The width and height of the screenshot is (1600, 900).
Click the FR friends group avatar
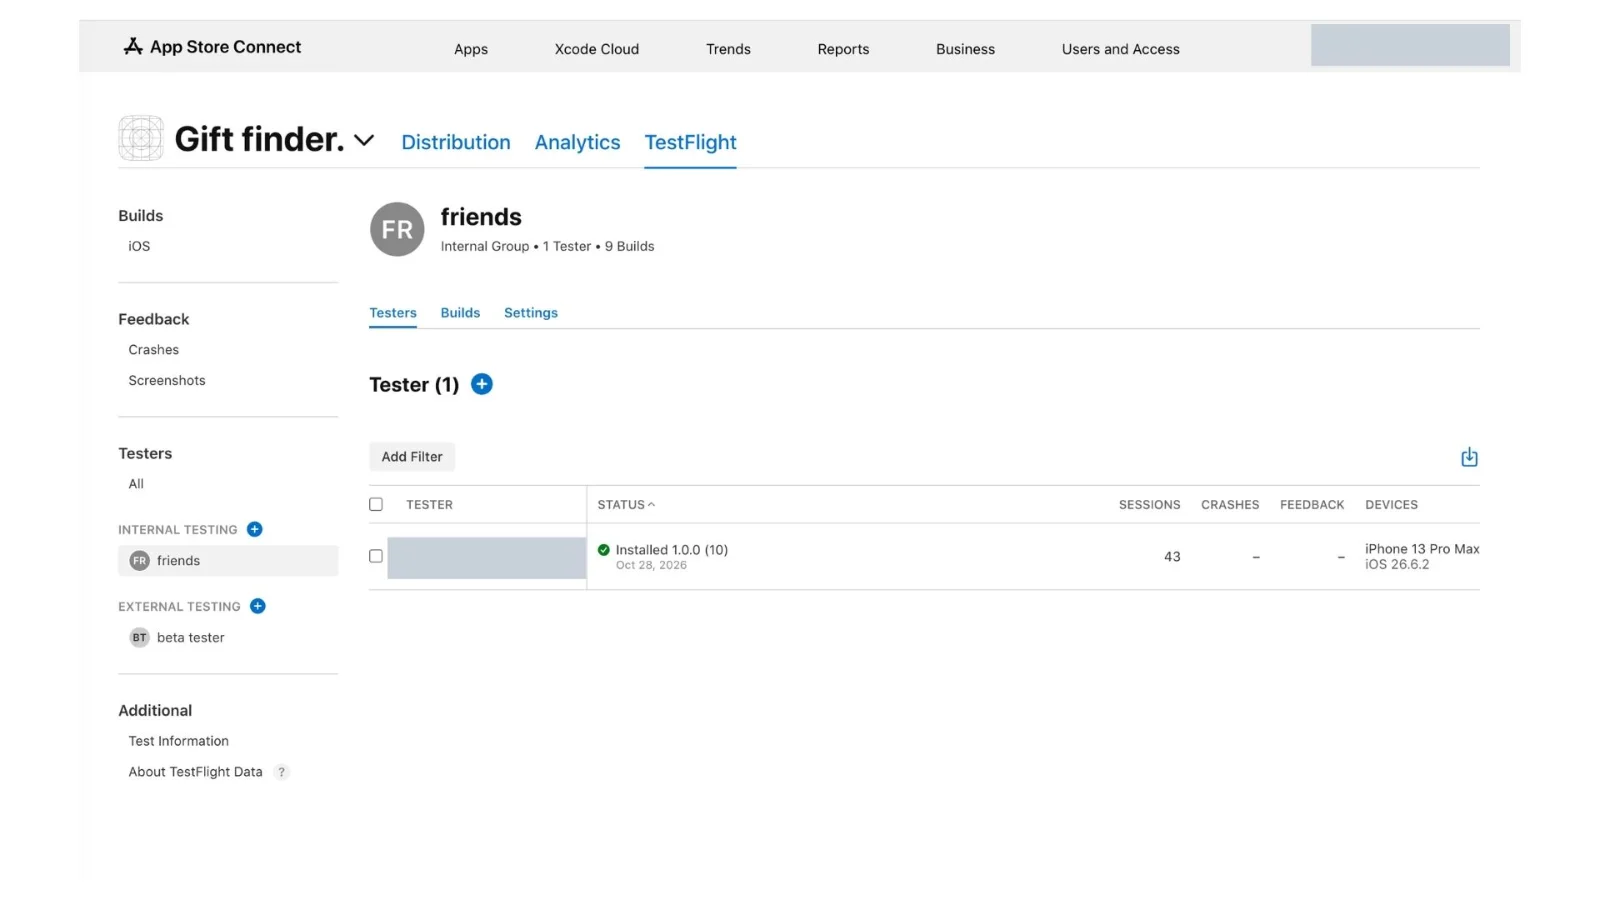(x=397, y=229)
